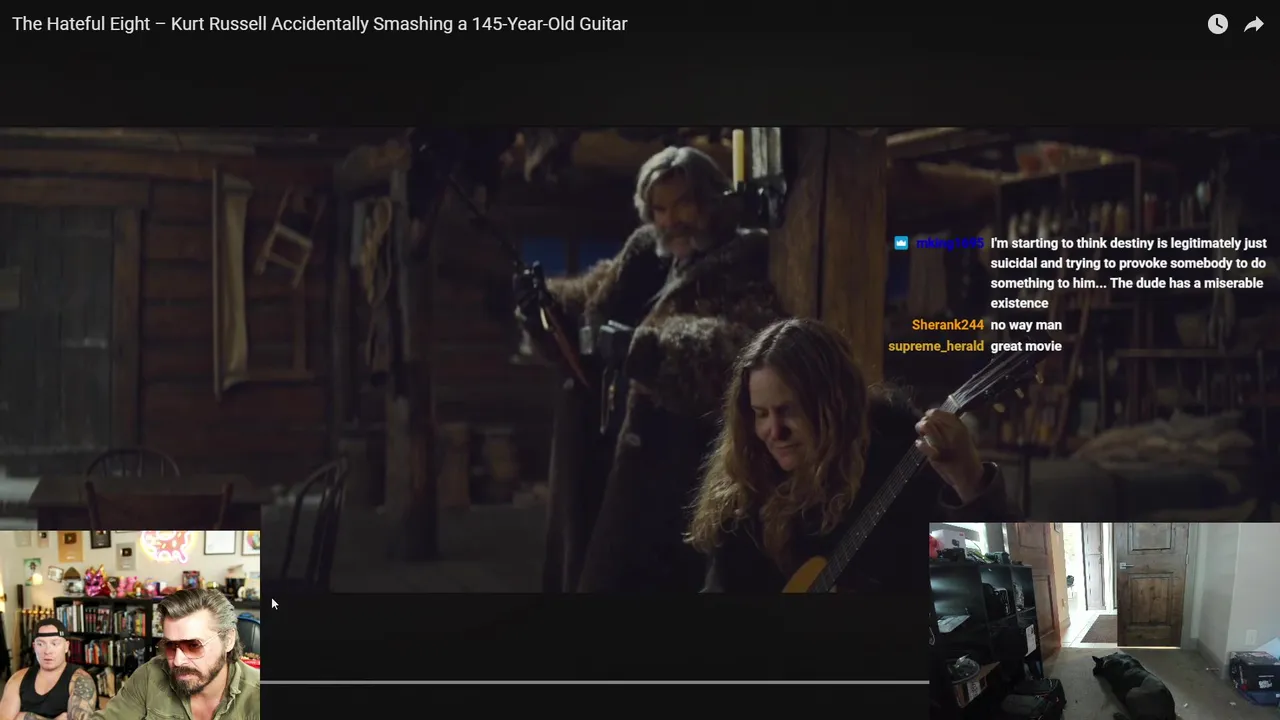Click the long chat message about destiny

coord(1129,273)
